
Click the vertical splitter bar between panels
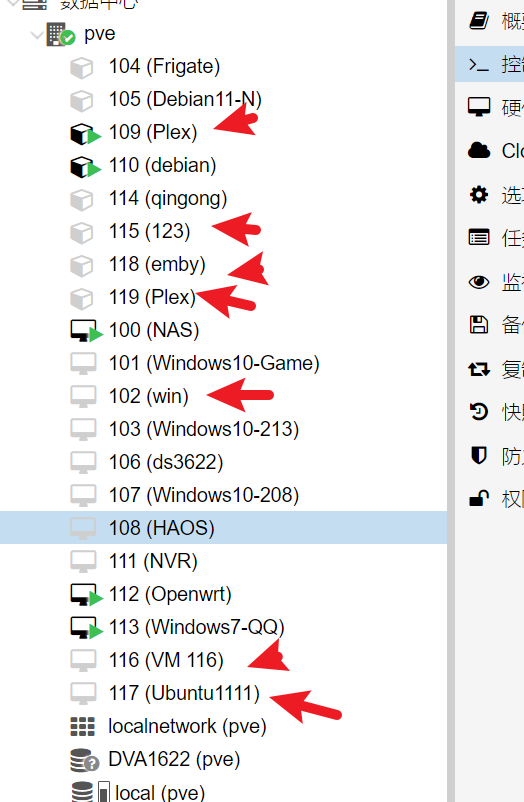click(451, 401)
